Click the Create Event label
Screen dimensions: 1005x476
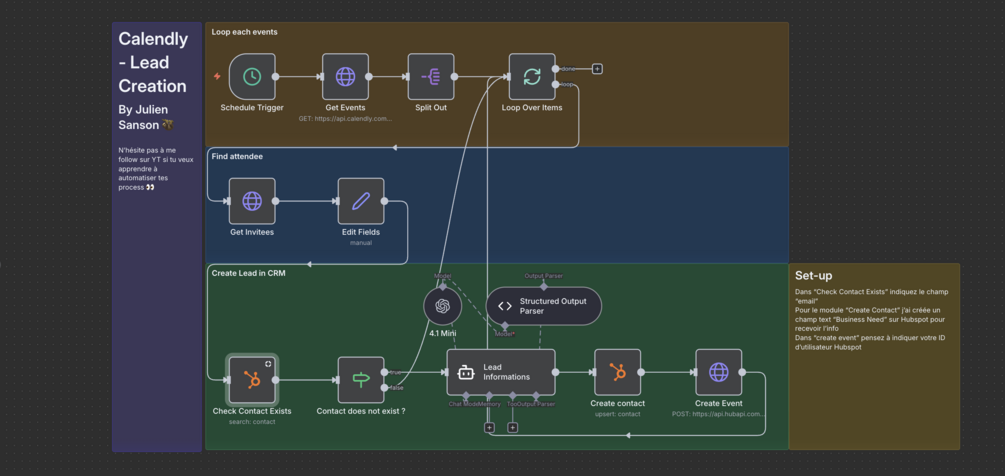(x=718, y=403)
